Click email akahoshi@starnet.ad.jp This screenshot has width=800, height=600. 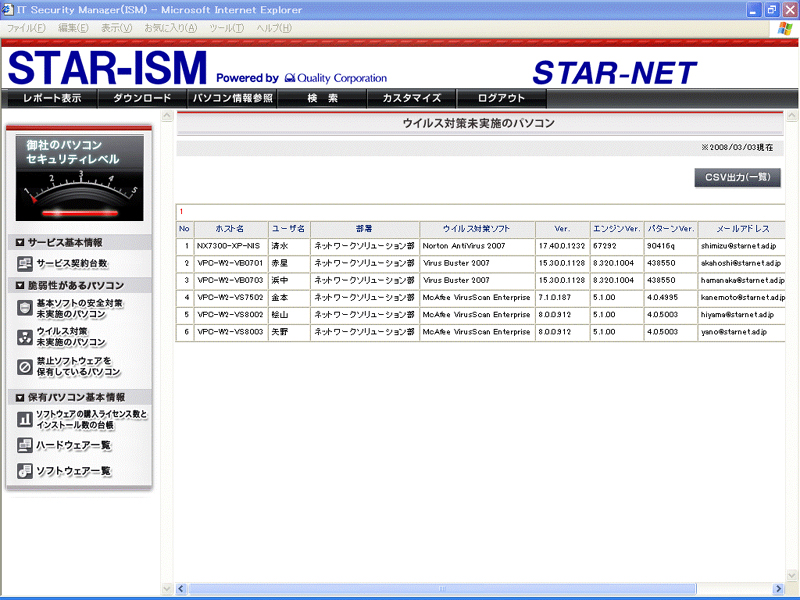[x=740, y=263]
